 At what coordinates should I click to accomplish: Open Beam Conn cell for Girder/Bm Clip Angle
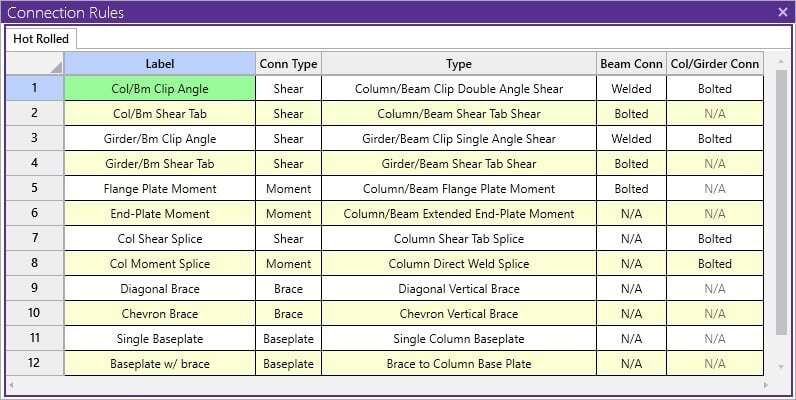(631, 139)
